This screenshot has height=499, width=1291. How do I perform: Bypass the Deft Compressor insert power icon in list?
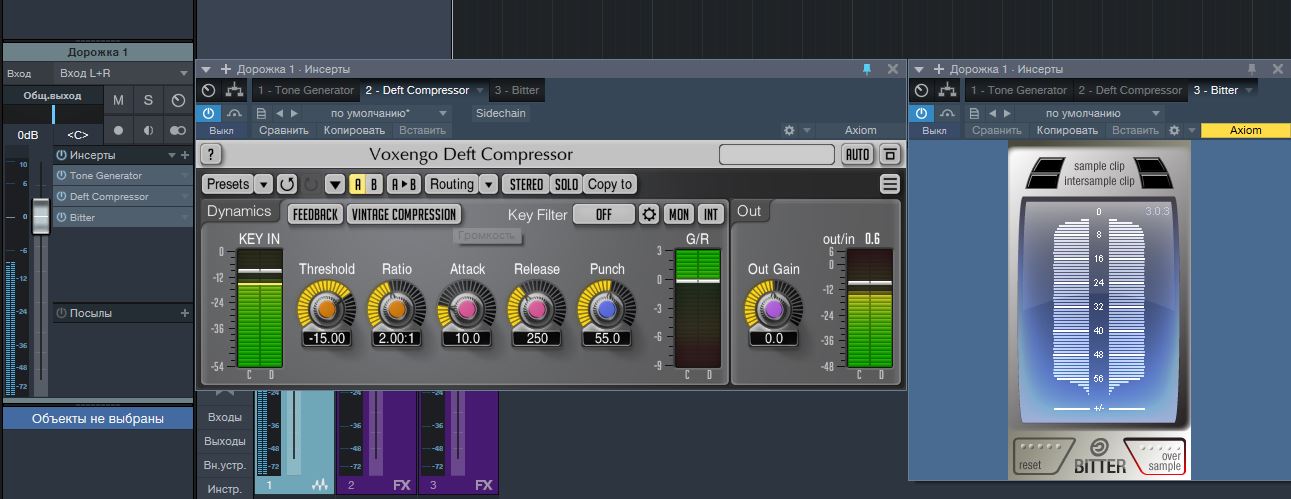coord(61,196)
